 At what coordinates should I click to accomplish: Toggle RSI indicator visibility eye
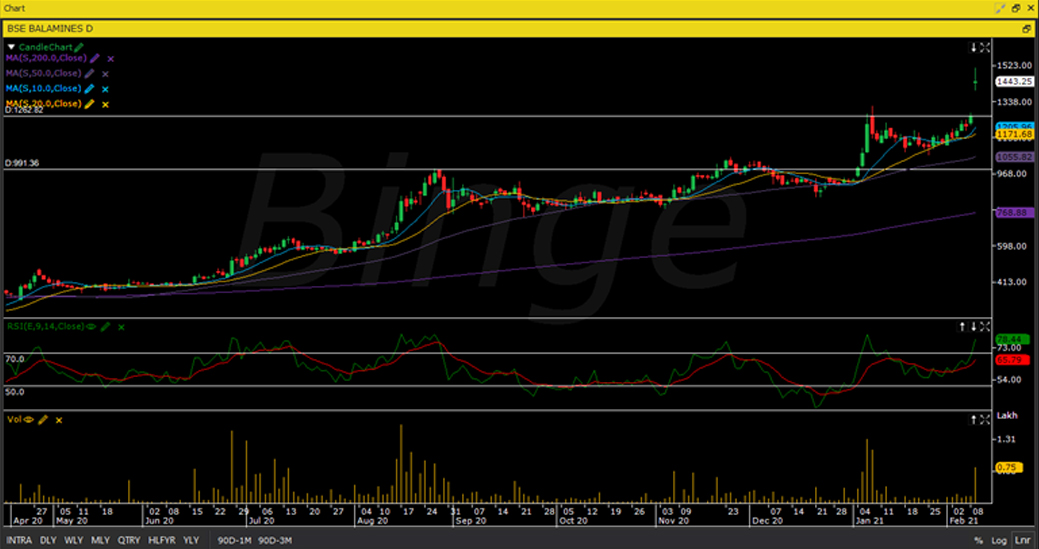(91, 326)
